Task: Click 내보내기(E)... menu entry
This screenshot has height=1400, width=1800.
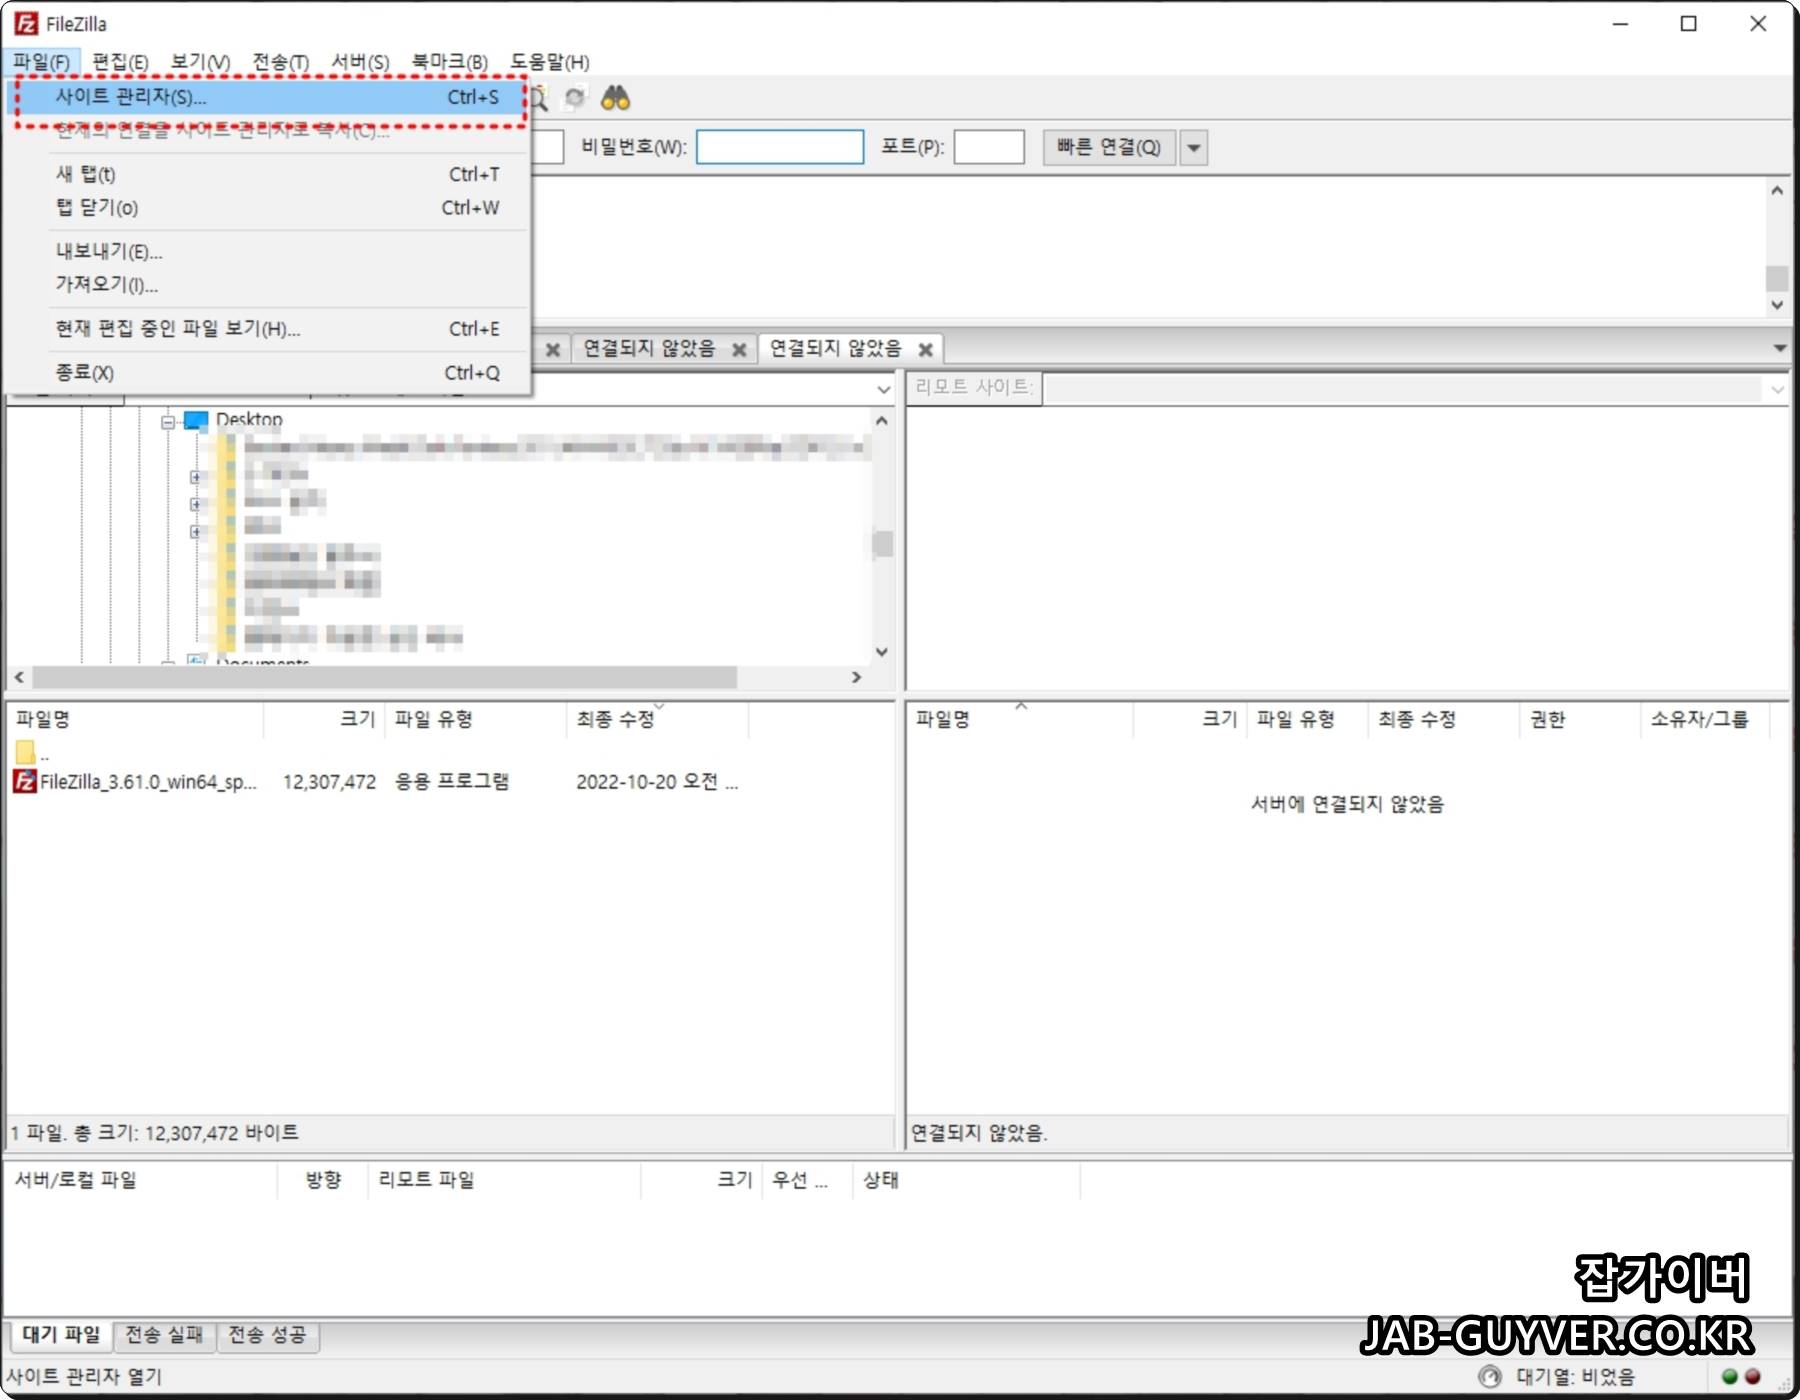Action: click(x=268, y=251)
